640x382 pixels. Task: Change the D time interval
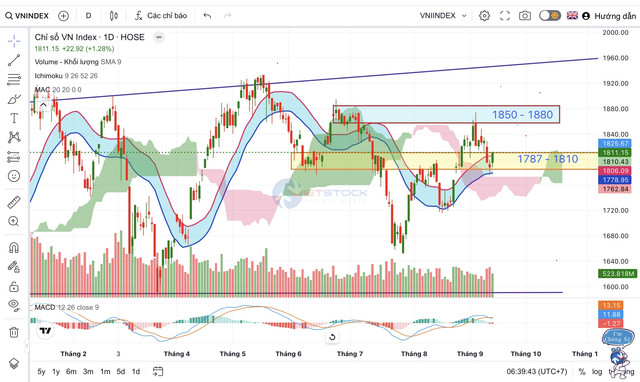pyautogui.click(x=88, y=16)
